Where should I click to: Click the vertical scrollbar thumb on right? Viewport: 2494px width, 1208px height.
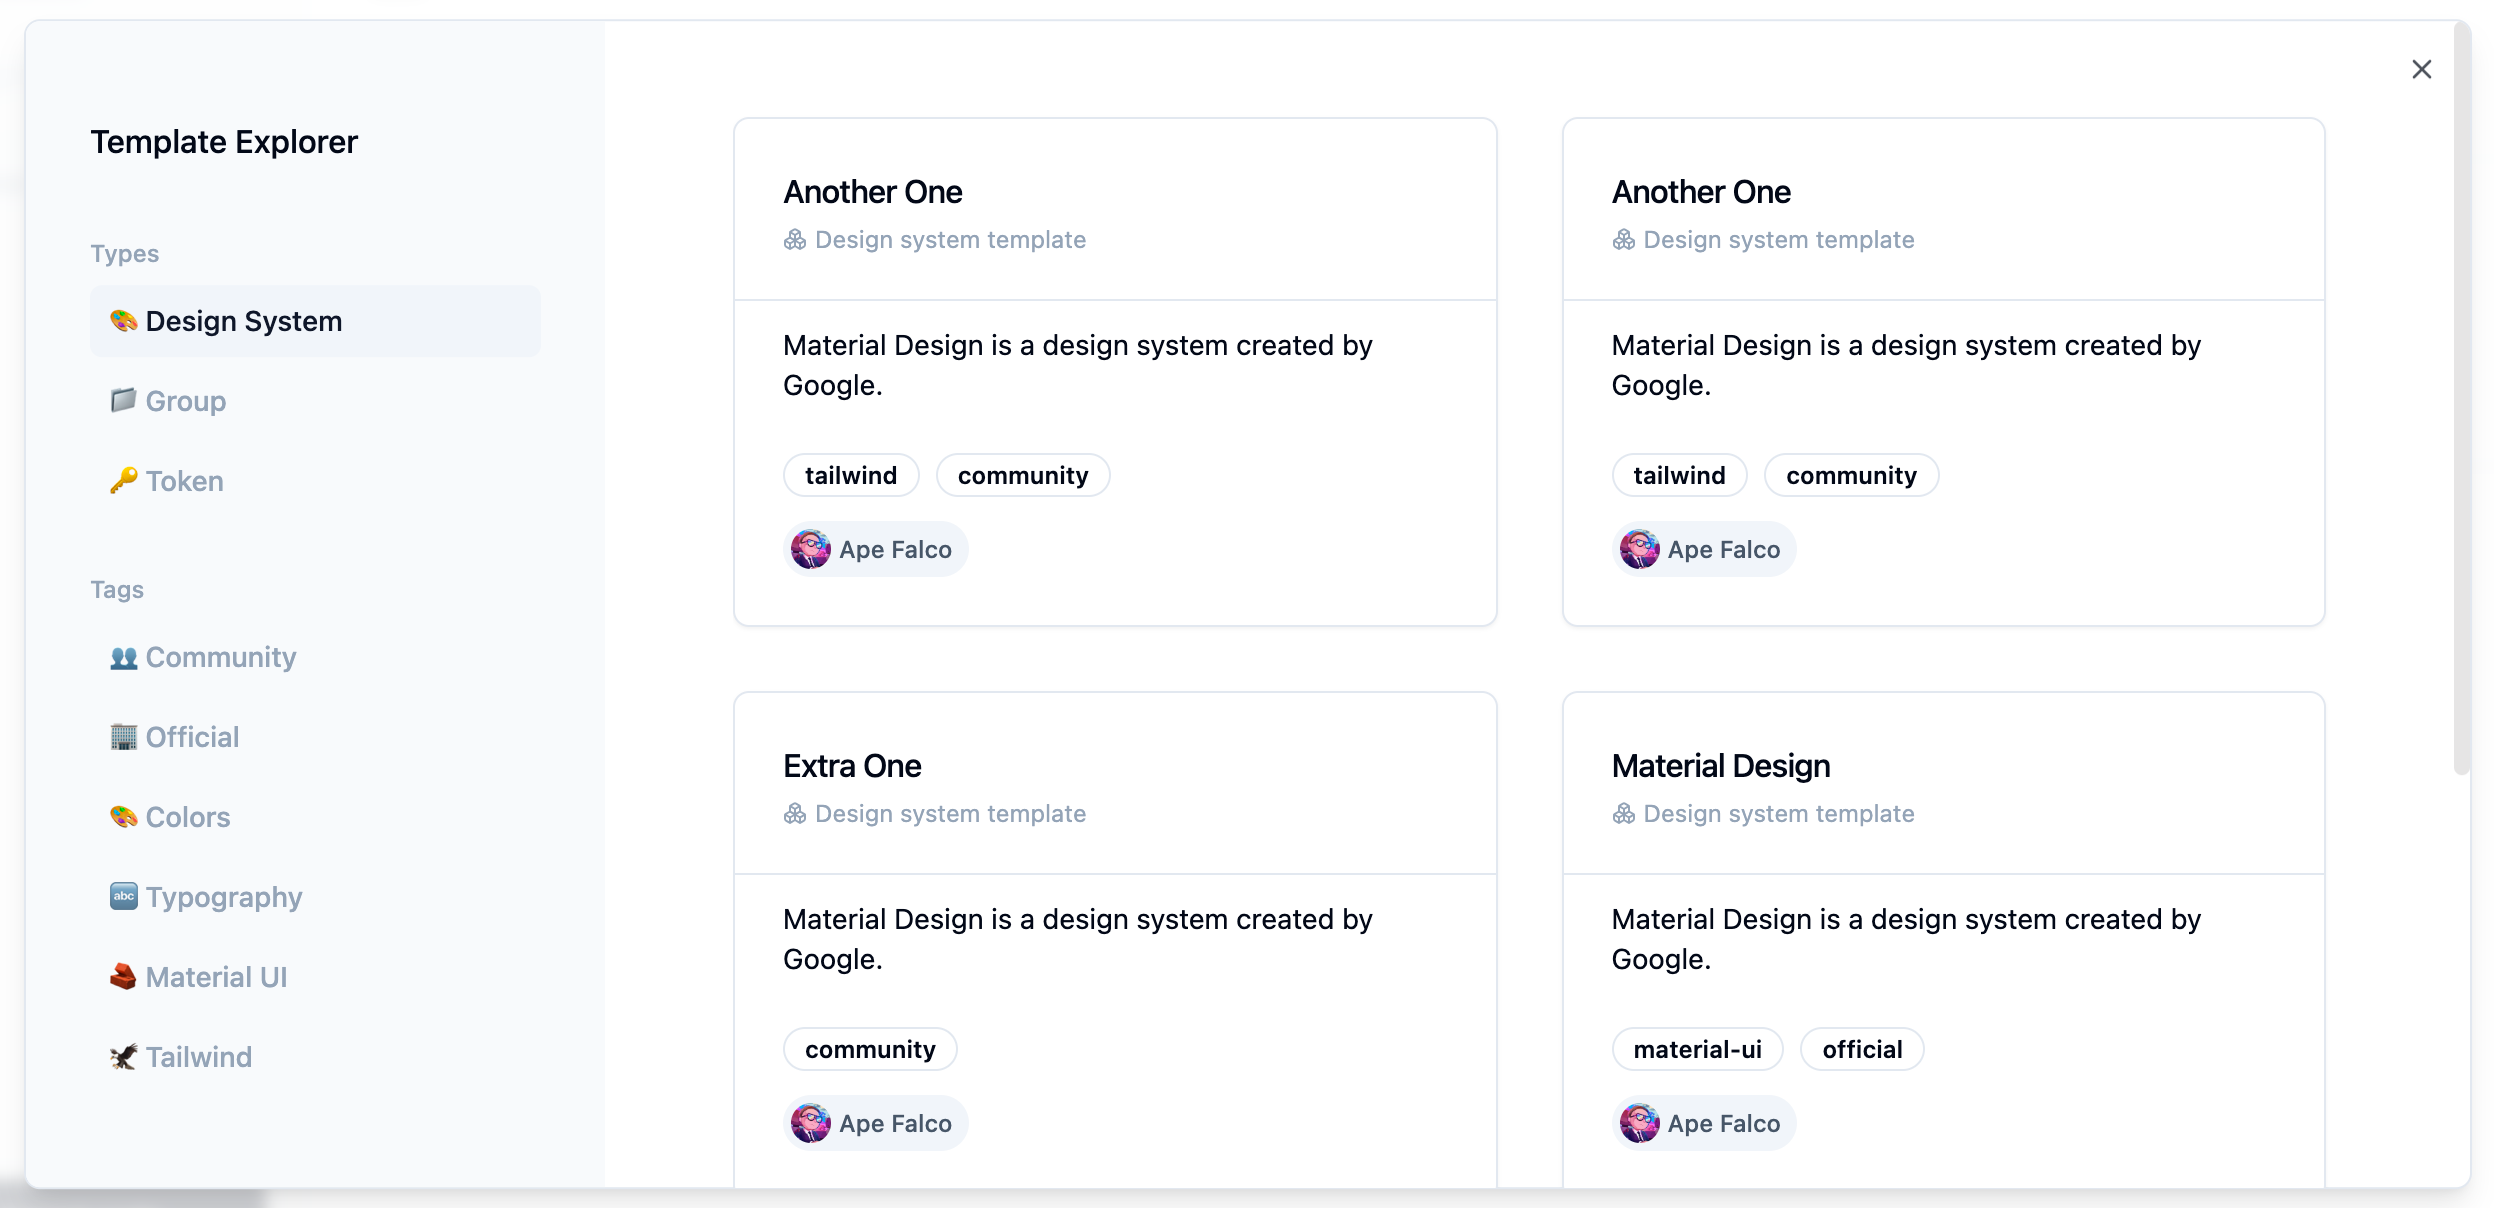tap(2461, 400)
